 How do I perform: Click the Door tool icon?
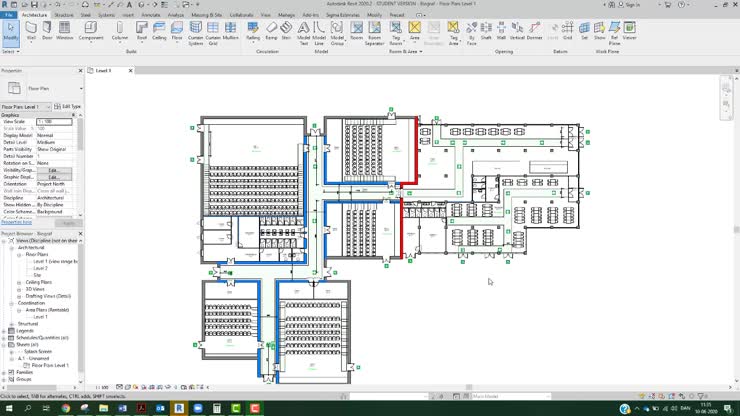point(46,31)
